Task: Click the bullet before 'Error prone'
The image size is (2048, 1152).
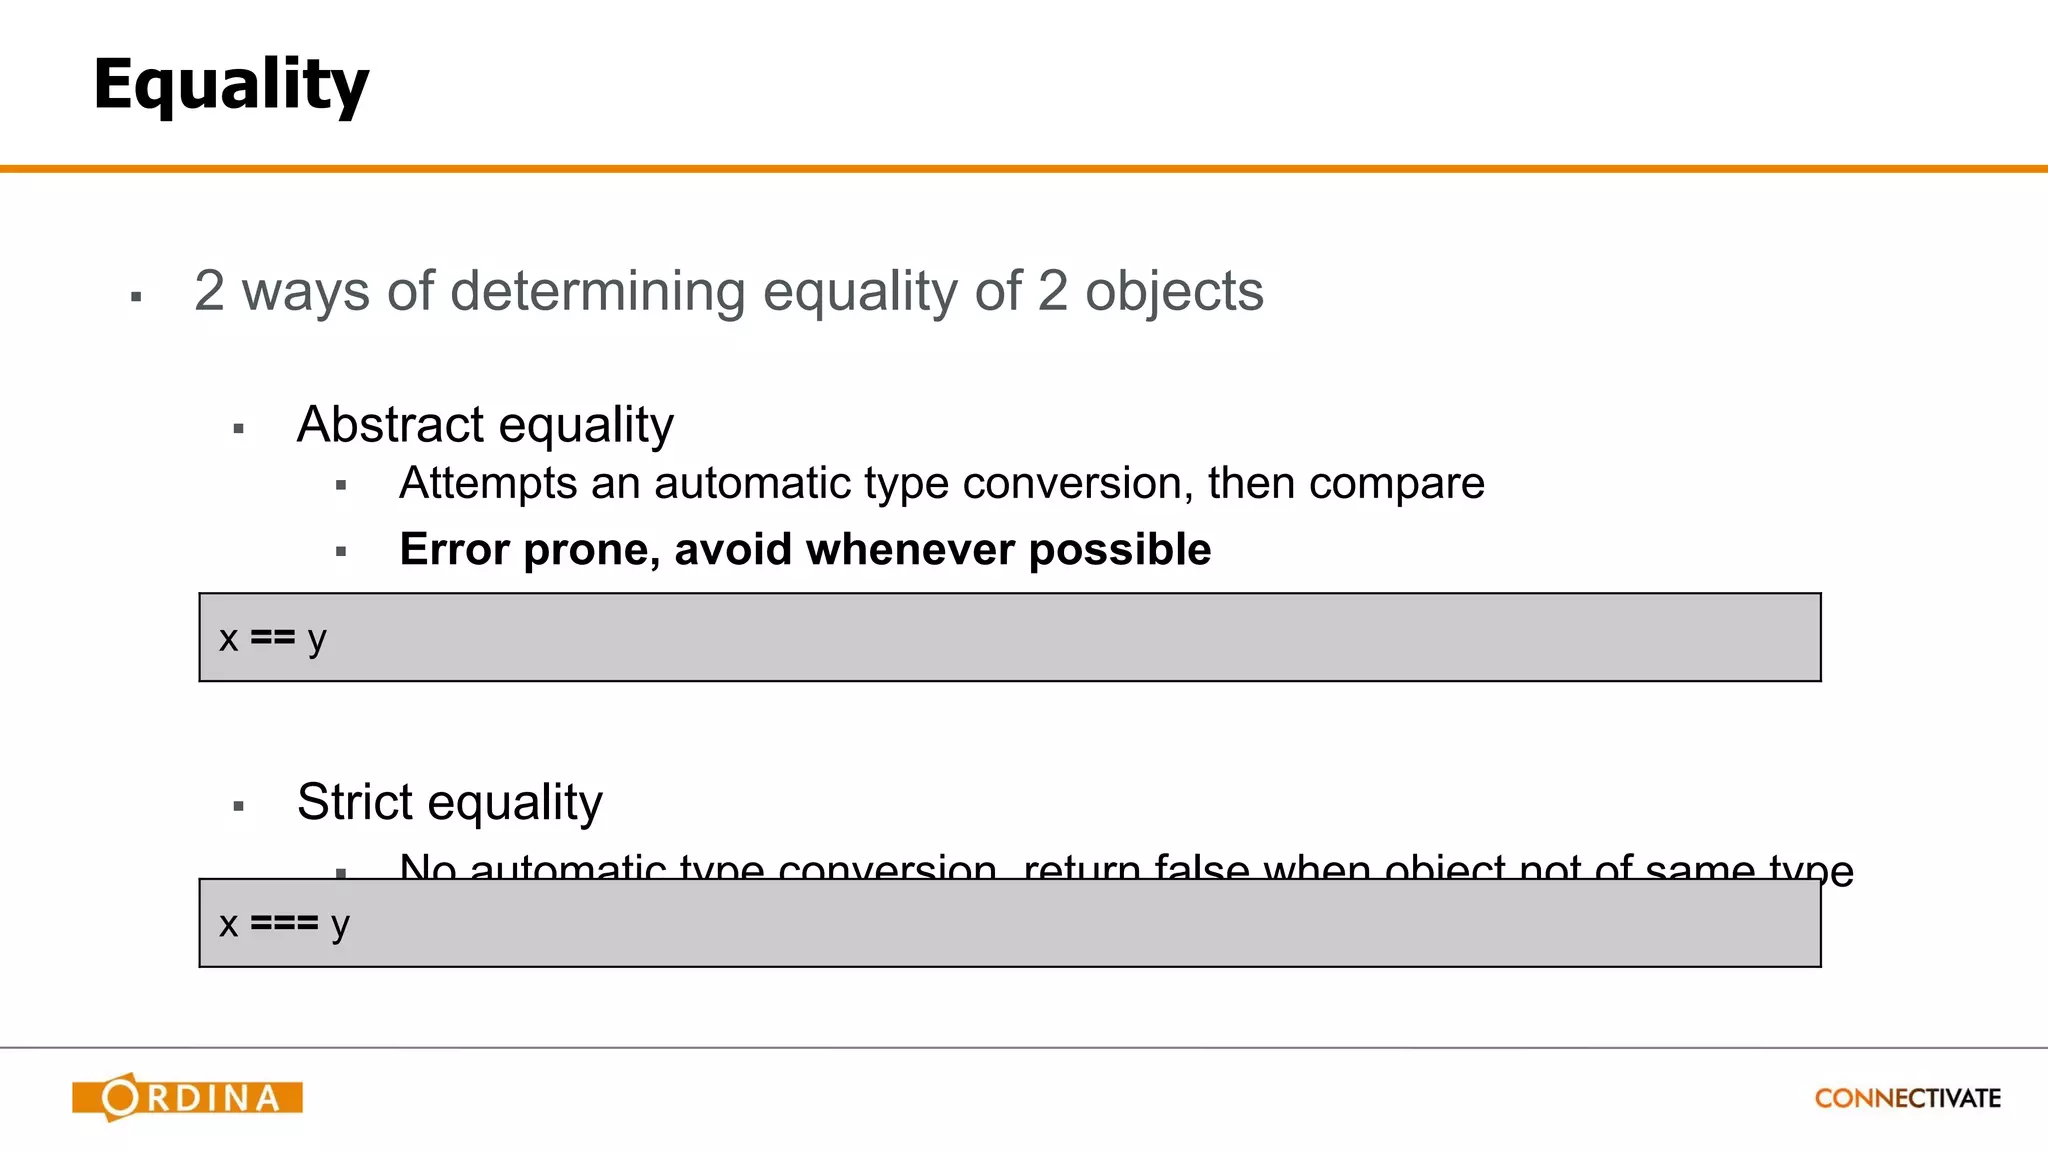Action: coord(341,551)
